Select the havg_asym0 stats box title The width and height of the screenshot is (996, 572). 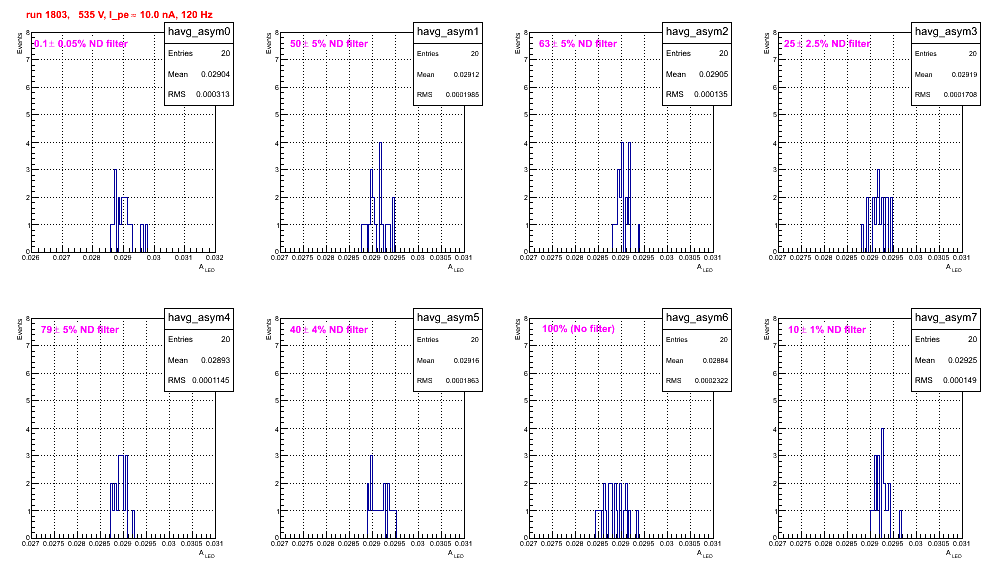(199, 32)
